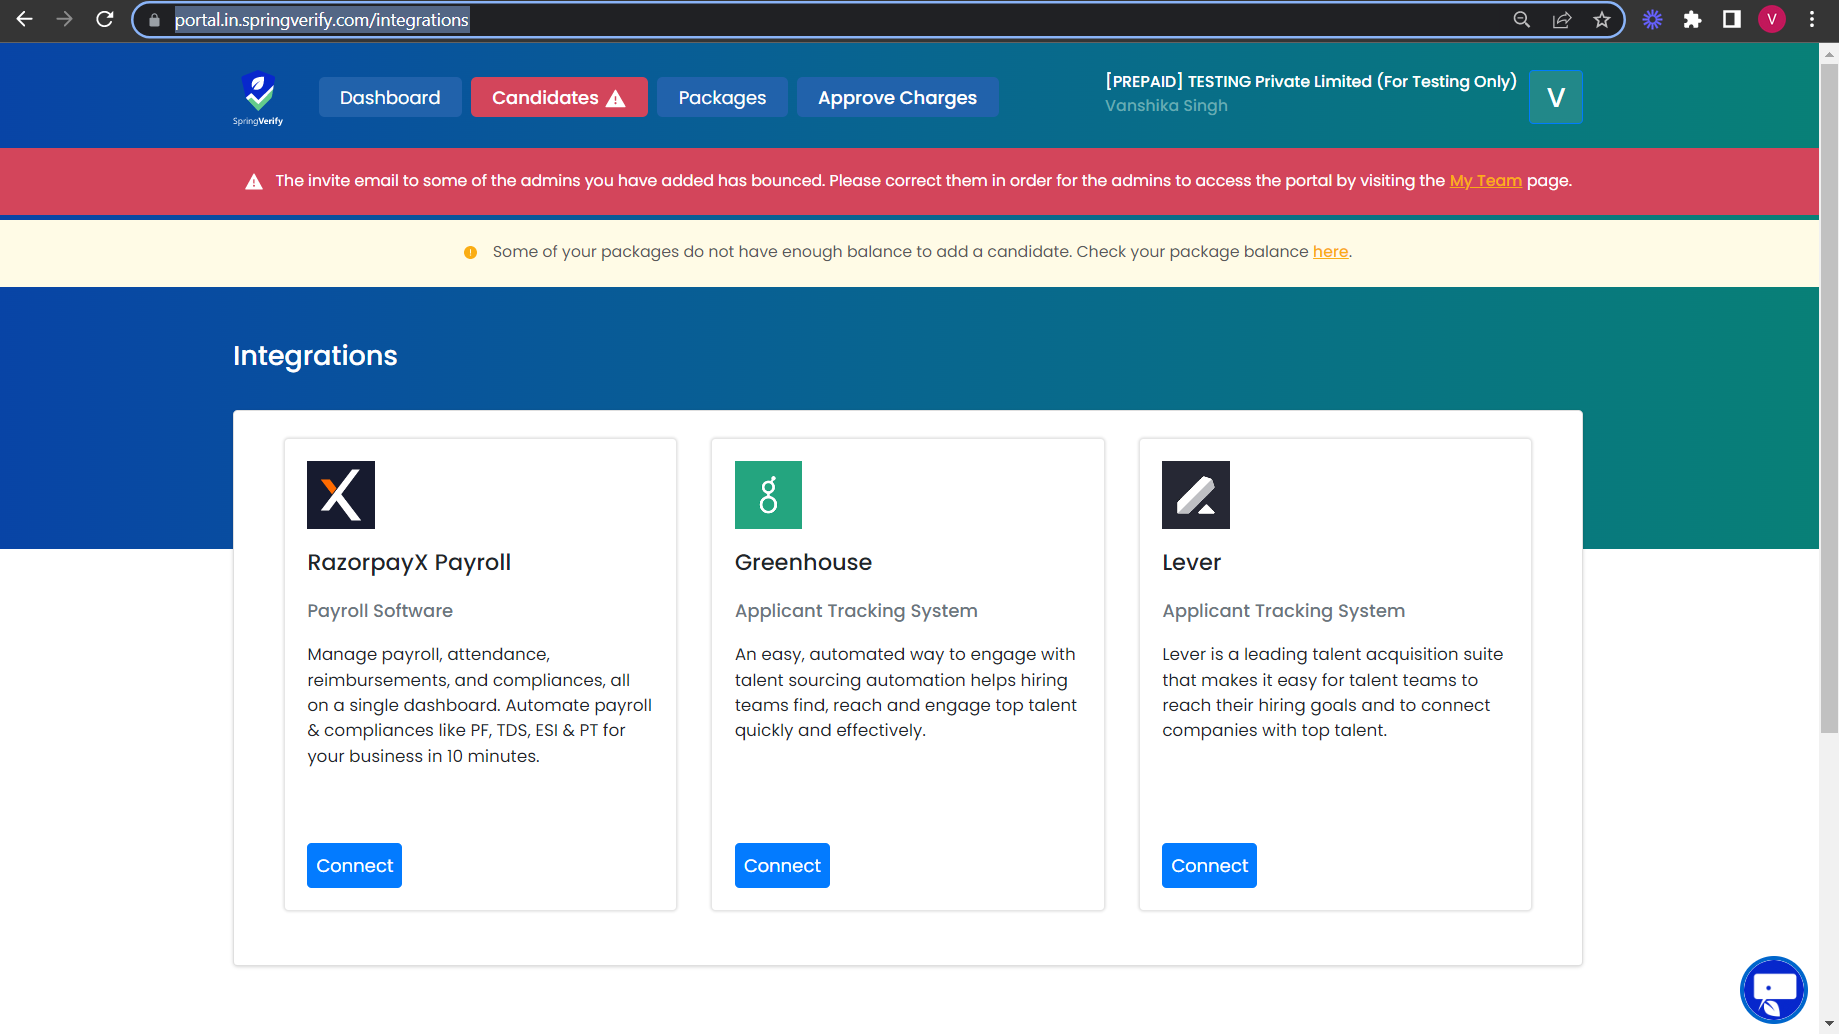Open the Approve Charges tab
This screenshot has width=1839, height=1034.
pos(897,97)
